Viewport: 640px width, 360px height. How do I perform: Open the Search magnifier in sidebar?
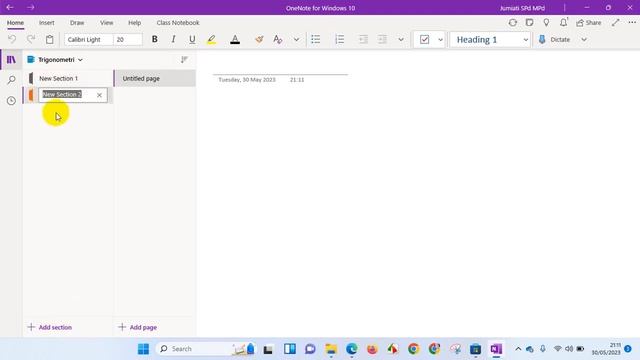point(11,80)
